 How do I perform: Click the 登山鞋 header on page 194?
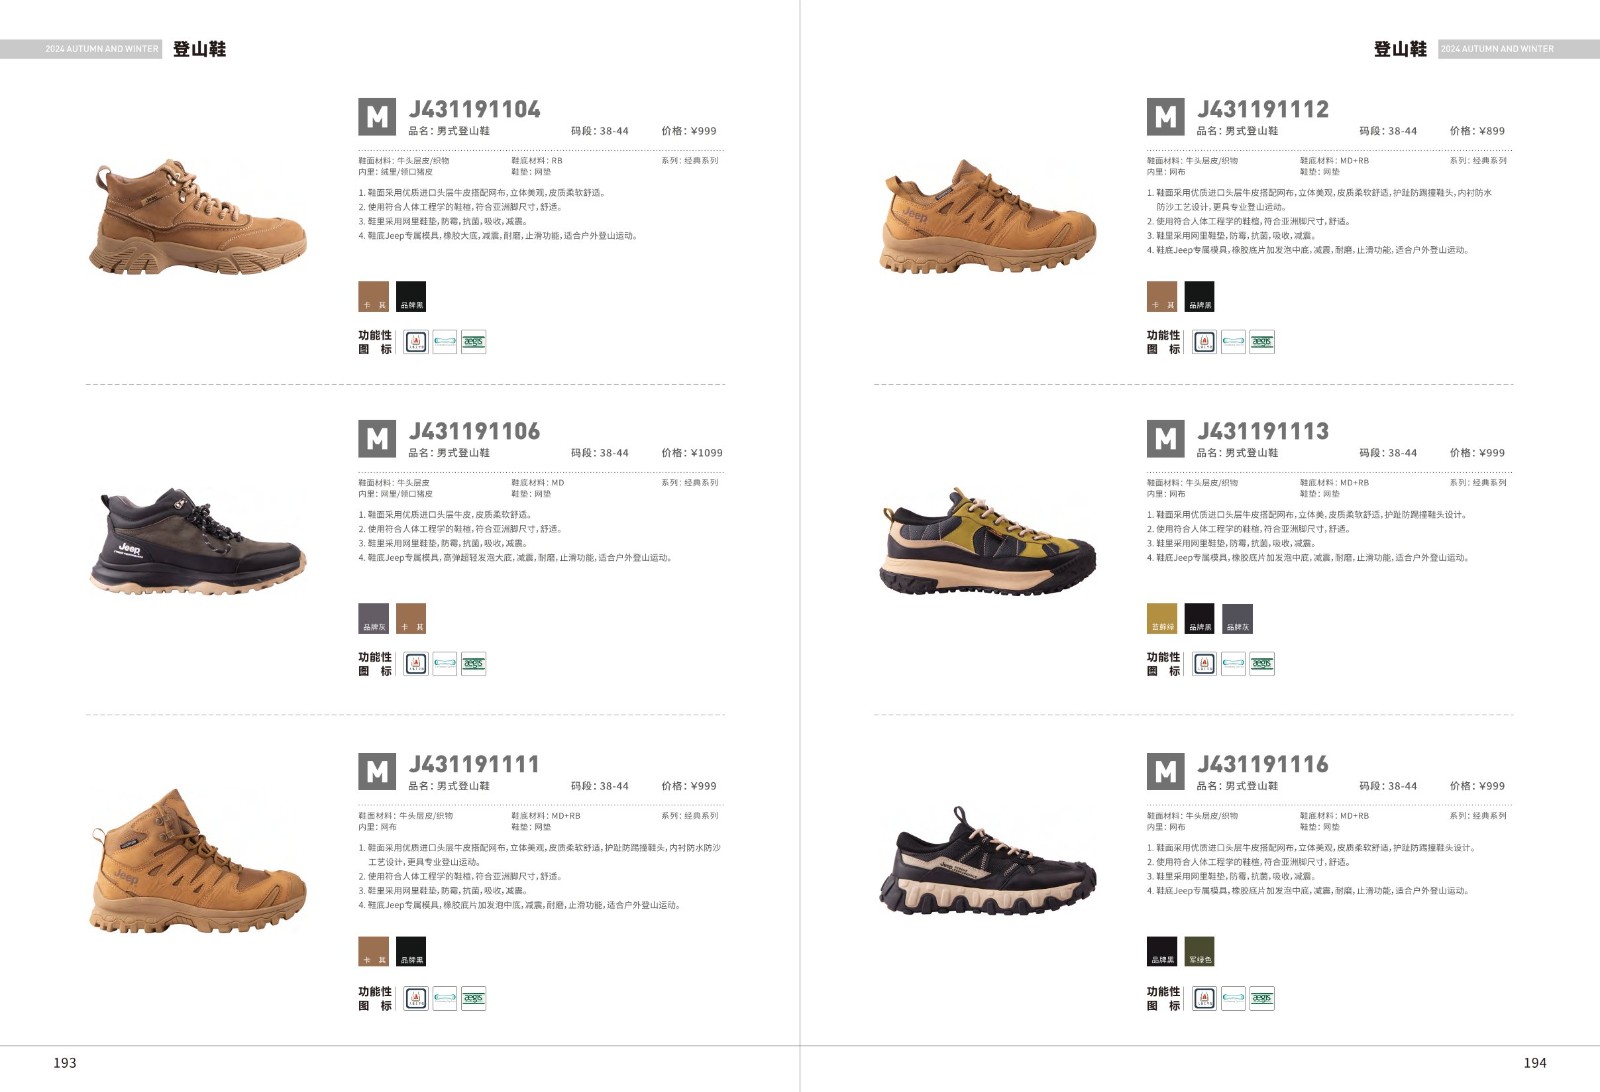coord(1400,49)
